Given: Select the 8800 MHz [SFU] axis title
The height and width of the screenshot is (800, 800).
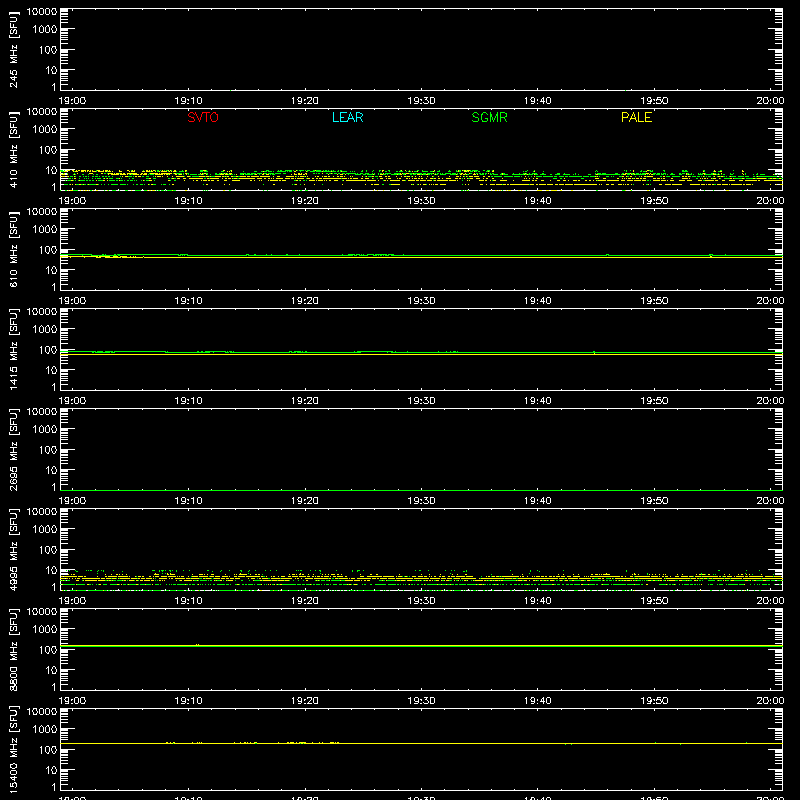Looking at the screenshot, I should pyautogui.click(x=14, y=649).
